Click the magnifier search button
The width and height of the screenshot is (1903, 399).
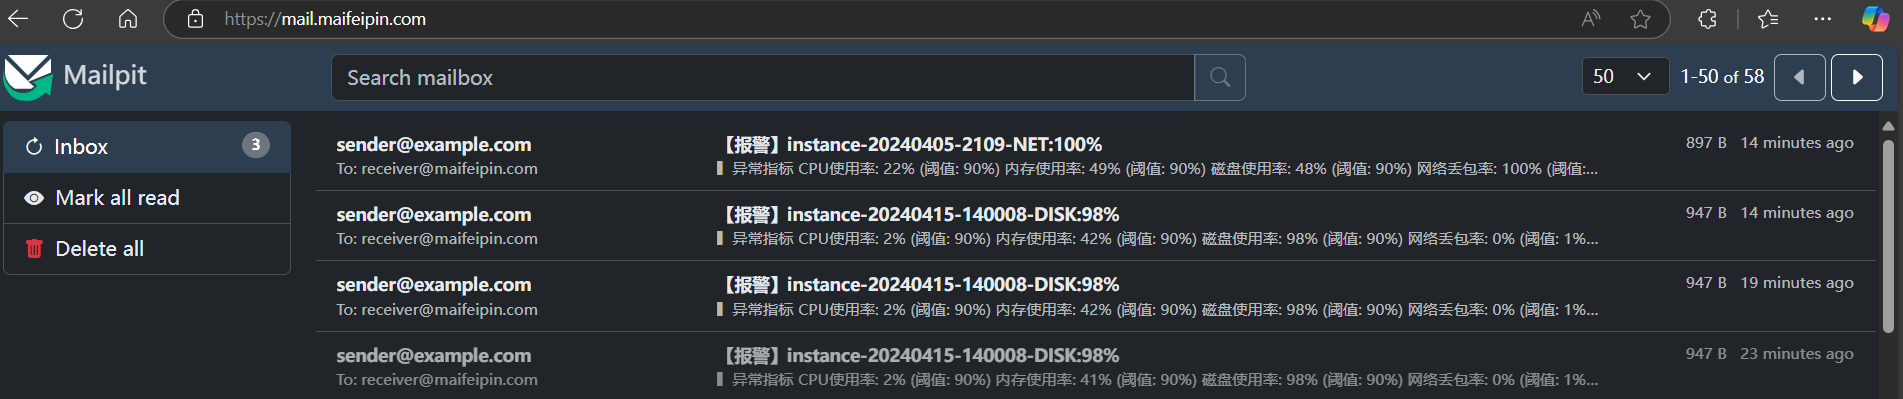coord(1220,77)
